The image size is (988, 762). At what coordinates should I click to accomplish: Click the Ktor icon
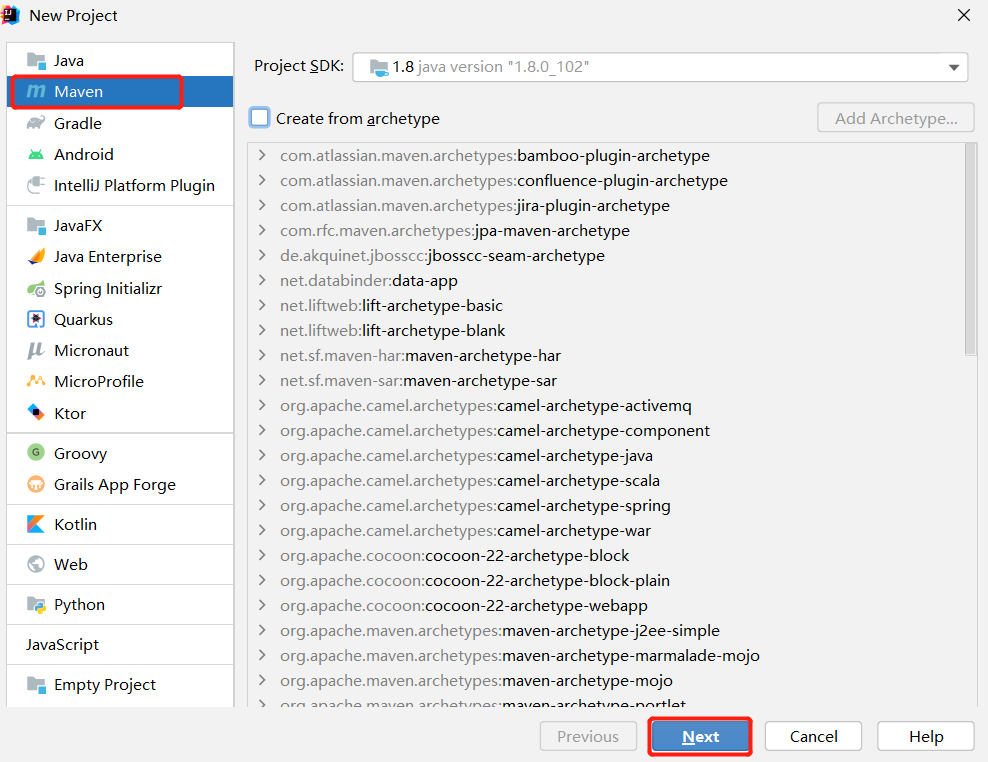(x=37, y=413)
